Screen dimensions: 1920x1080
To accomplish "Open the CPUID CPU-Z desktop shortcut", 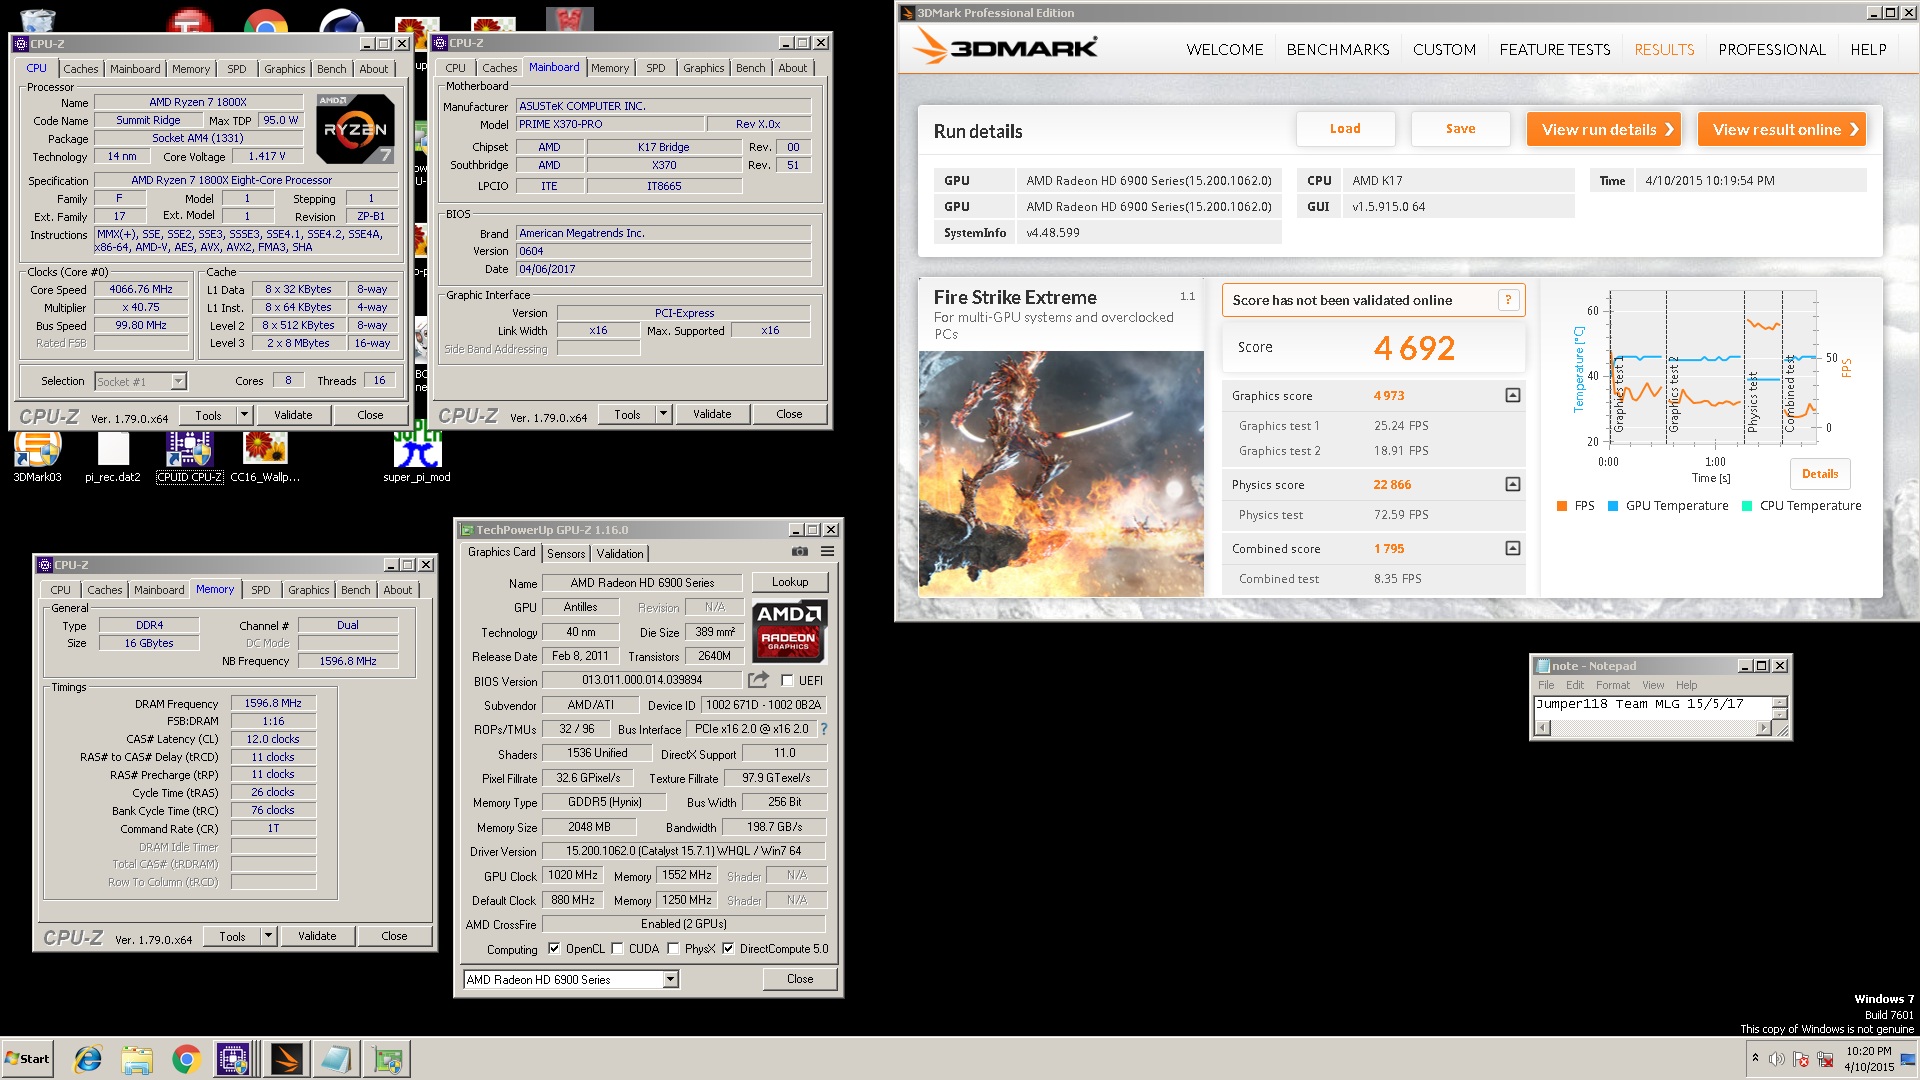I will 189,456.
